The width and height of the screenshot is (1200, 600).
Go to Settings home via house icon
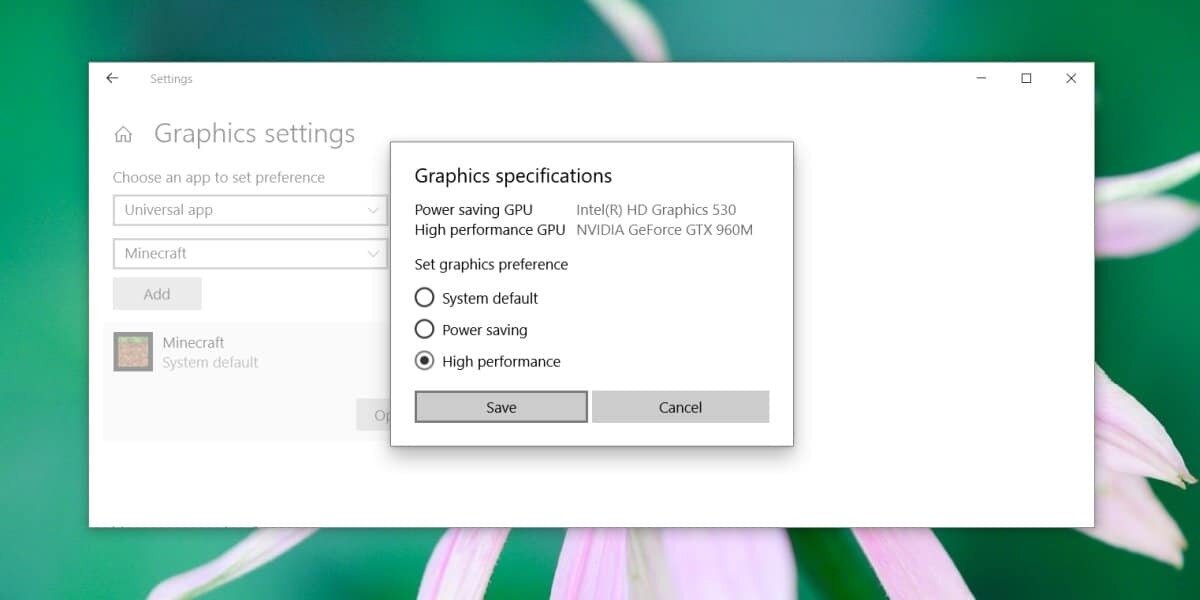(124, 134)
